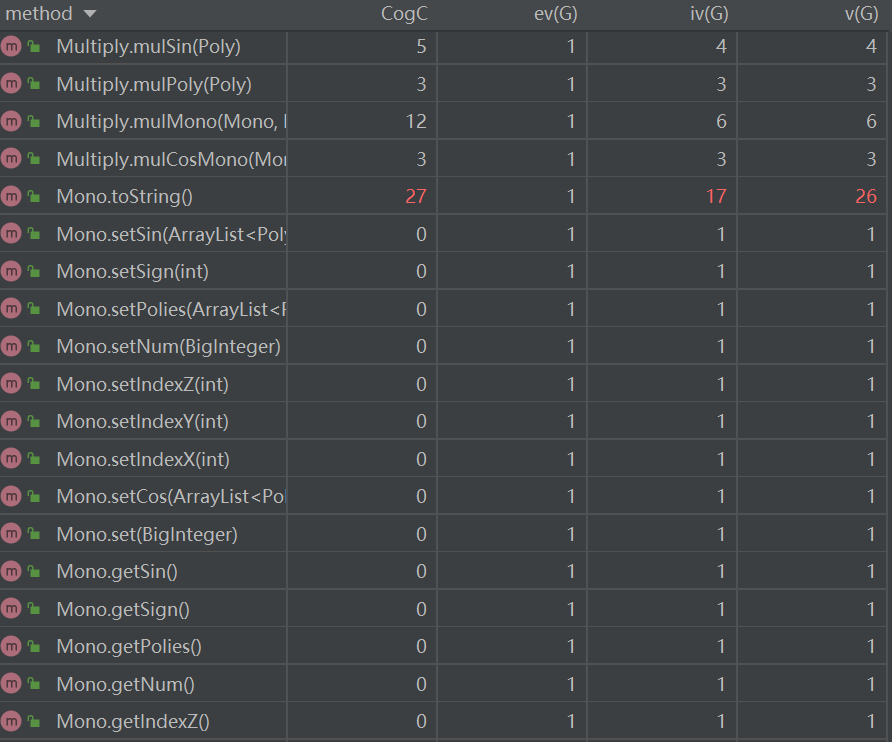Click iv(G) value 3 for Multiply.mulPoly

tap(721, 84)
